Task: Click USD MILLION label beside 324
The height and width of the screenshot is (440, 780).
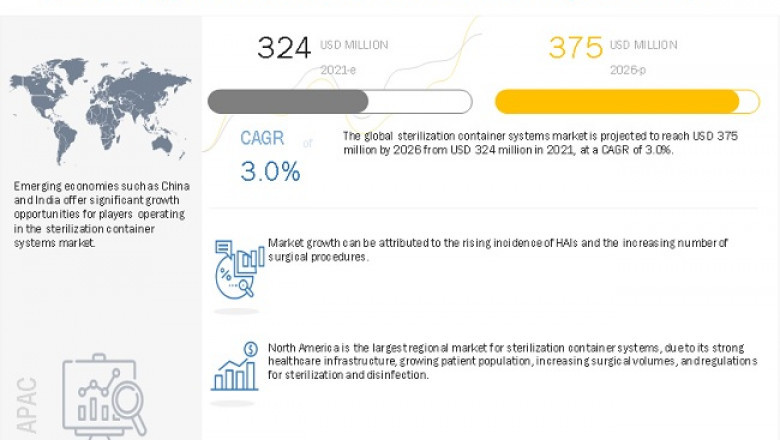Action: 354,45
